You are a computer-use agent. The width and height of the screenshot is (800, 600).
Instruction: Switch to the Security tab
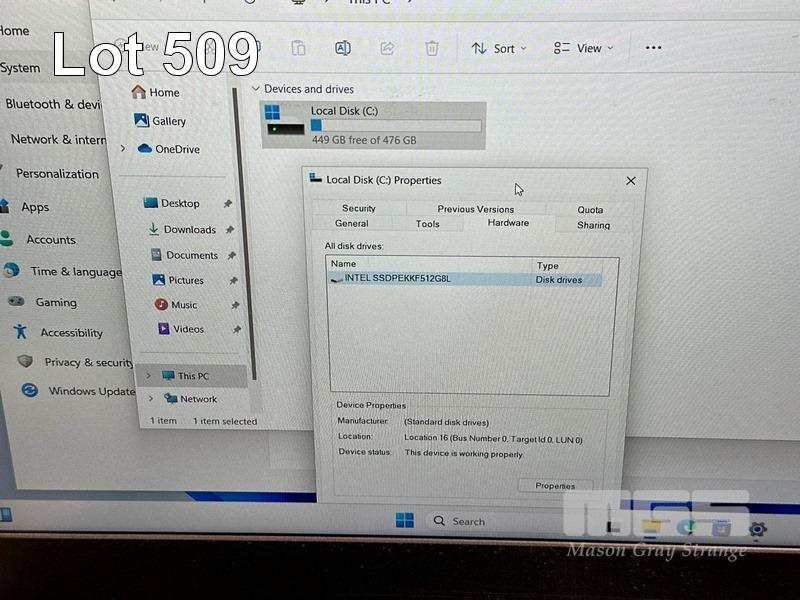click(359, 209)
